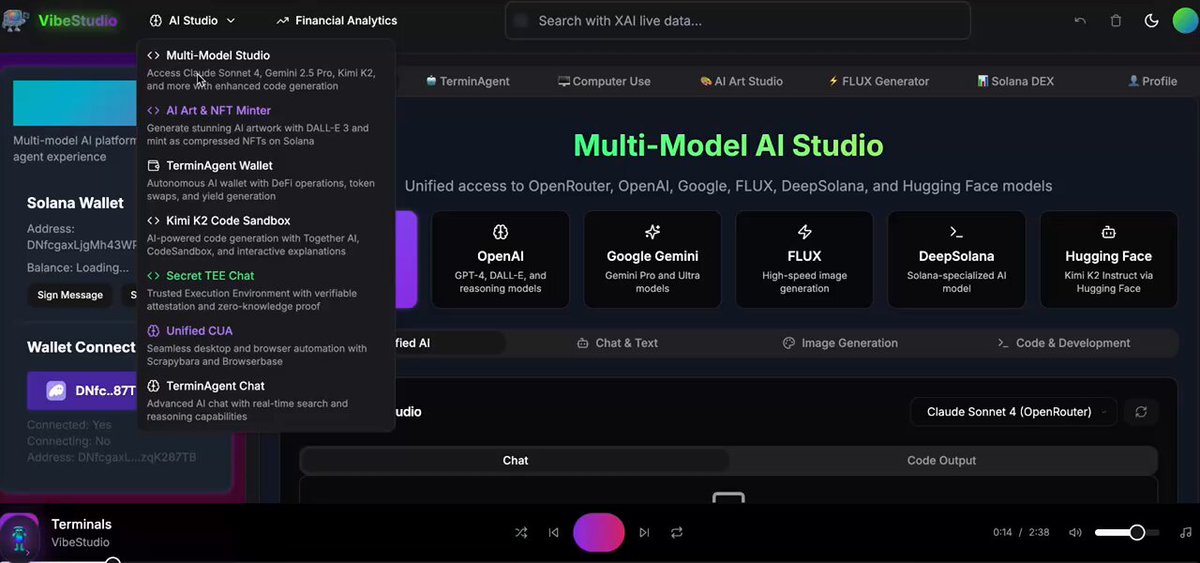Click the Connected: Yes status text

(70, 425)
